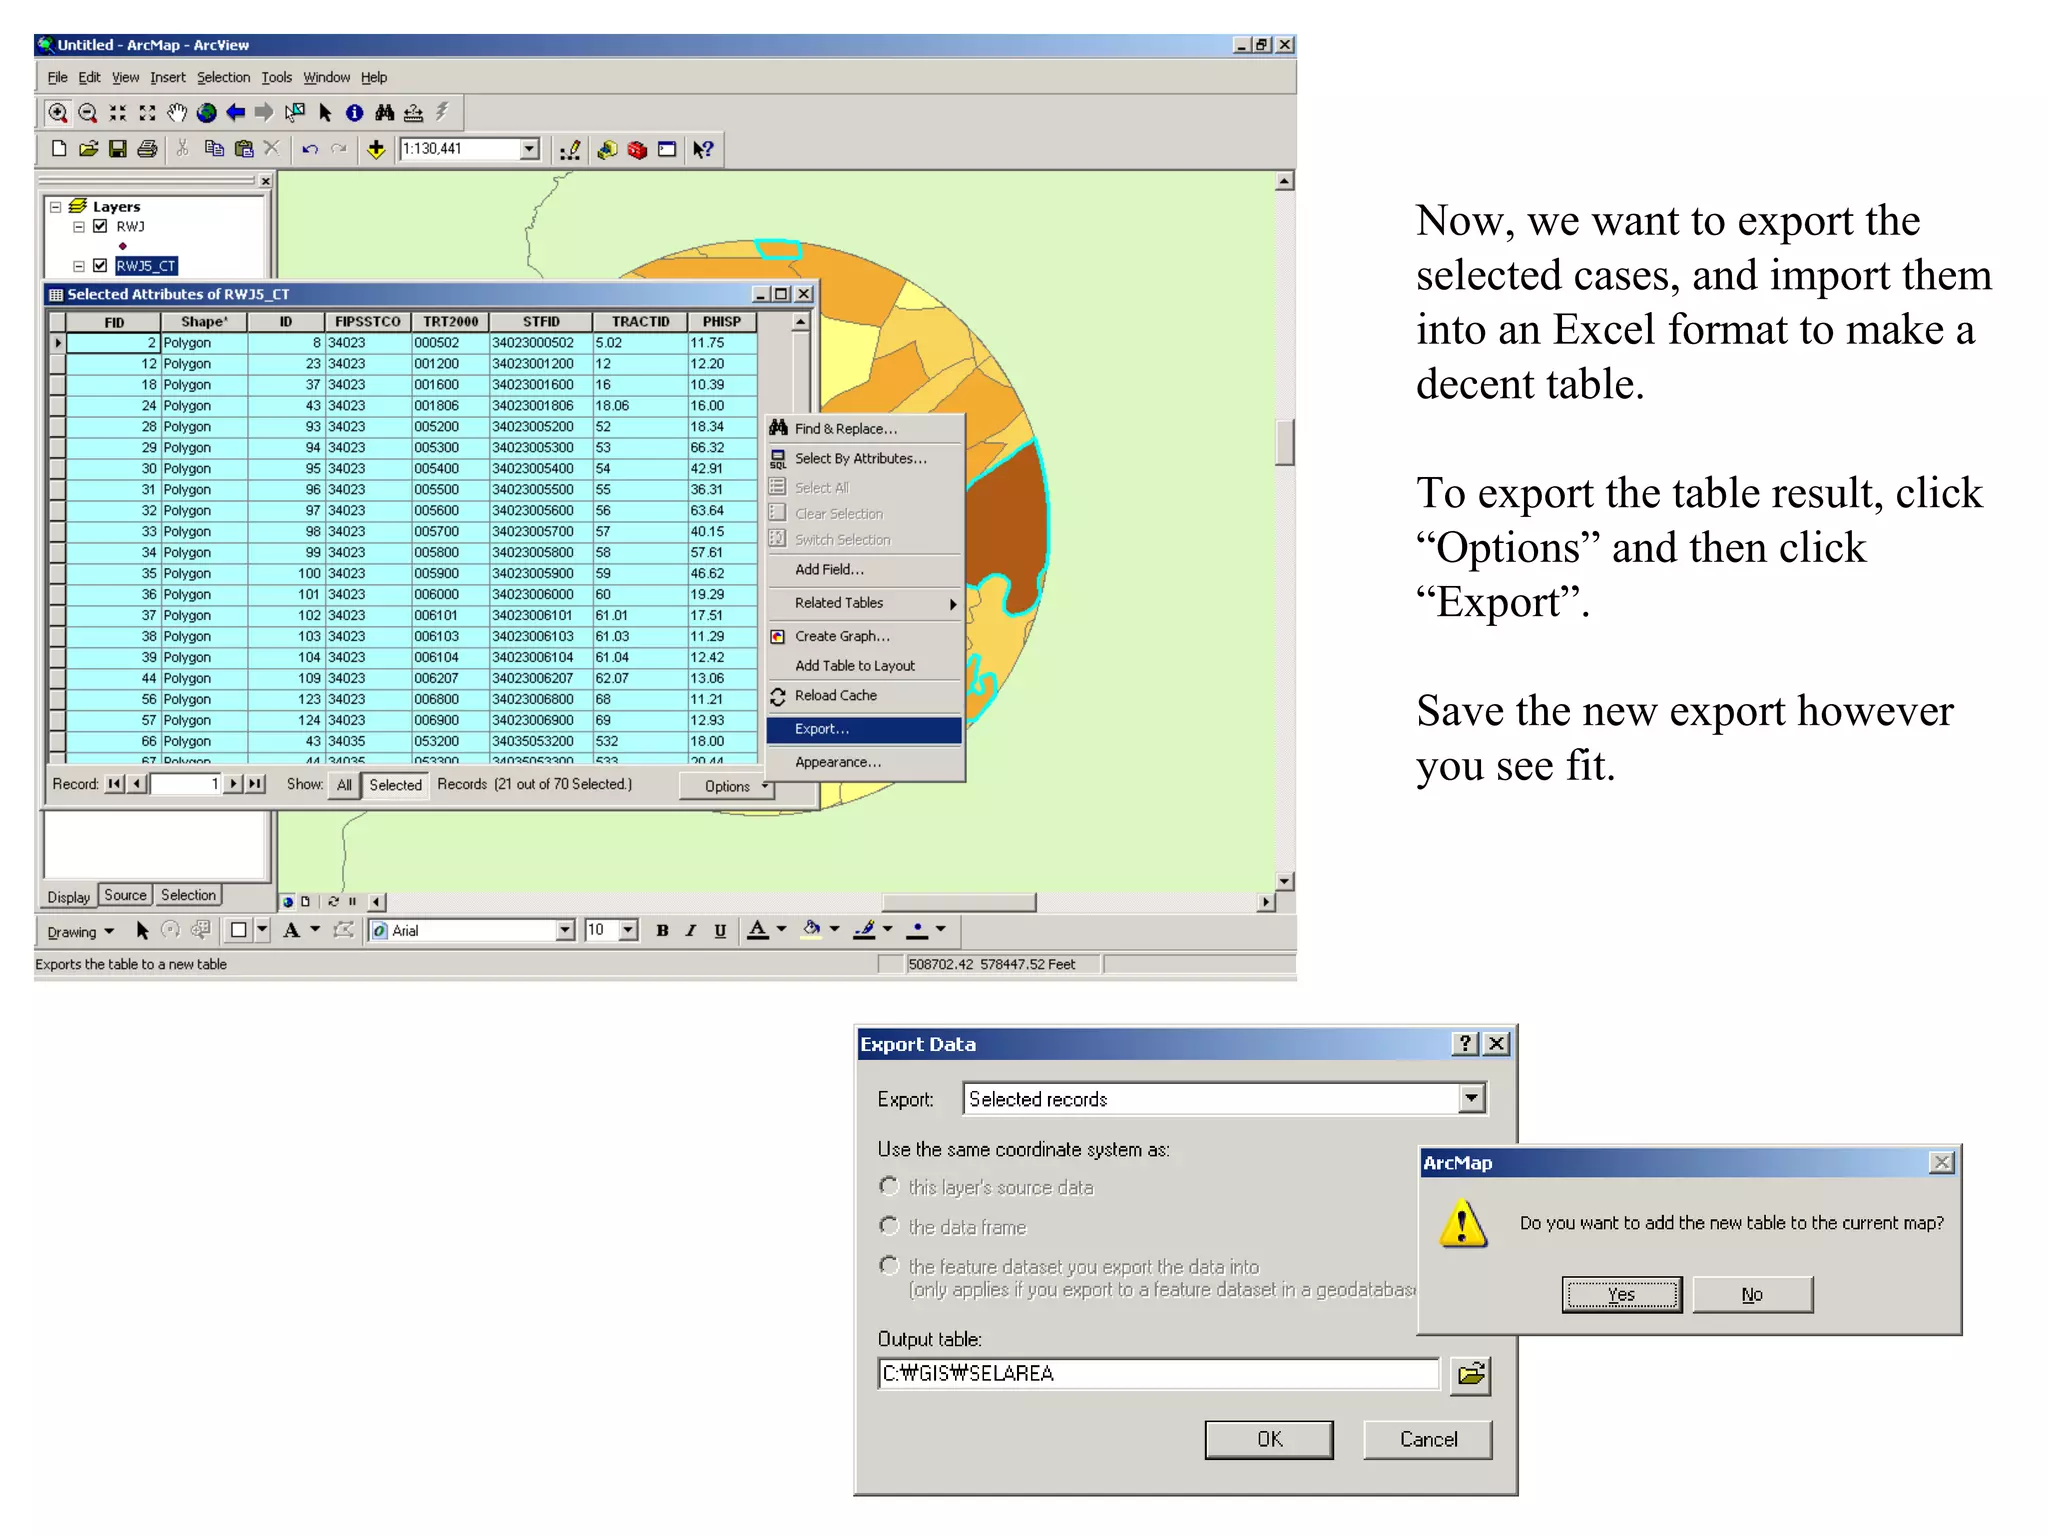Open the table Options dropdown button

tap(728, 786)
